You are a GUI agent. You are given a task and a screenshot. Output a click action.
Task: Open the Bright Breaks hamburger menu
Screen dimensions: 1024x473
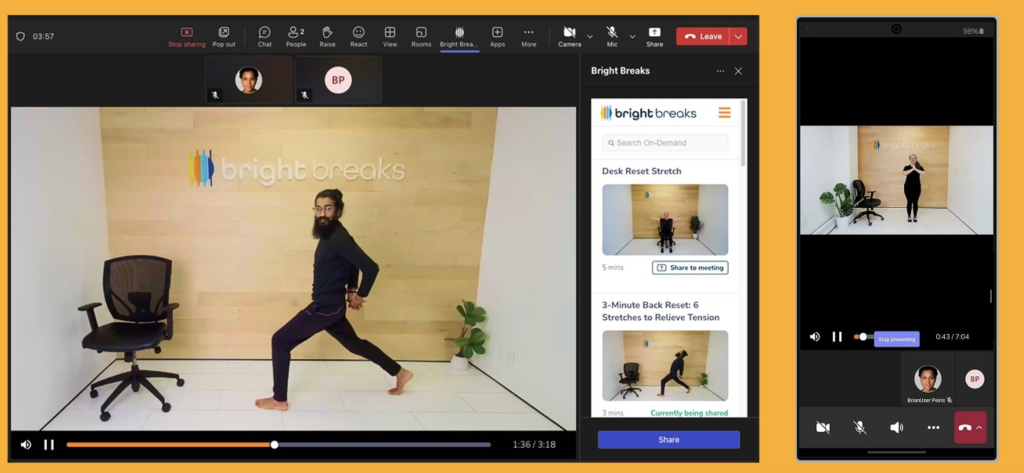coord(724,113)
